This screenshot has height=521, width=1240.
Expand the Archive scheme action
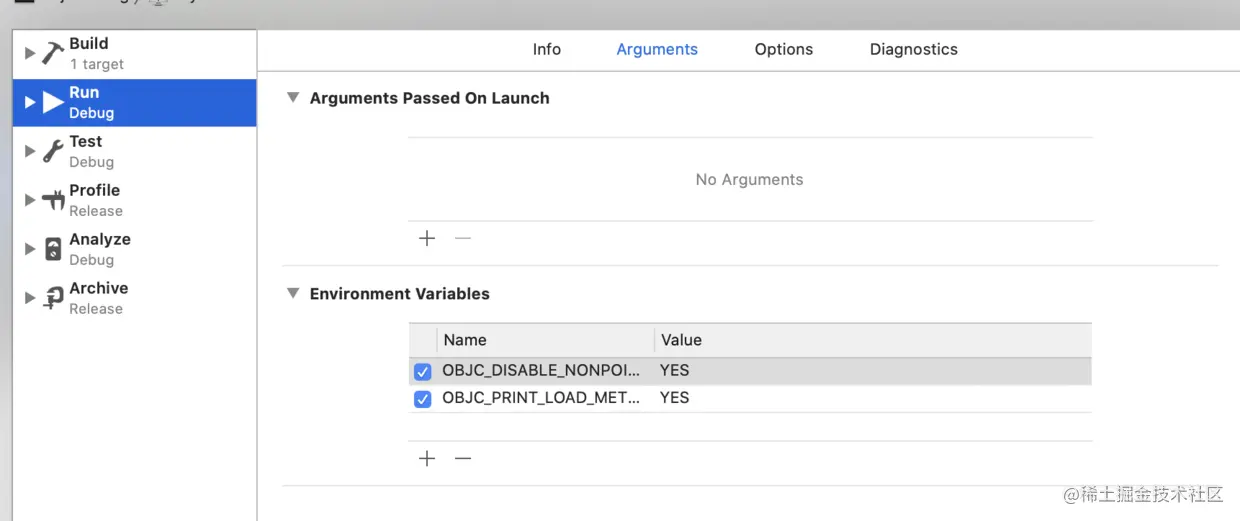pos(30,298)
